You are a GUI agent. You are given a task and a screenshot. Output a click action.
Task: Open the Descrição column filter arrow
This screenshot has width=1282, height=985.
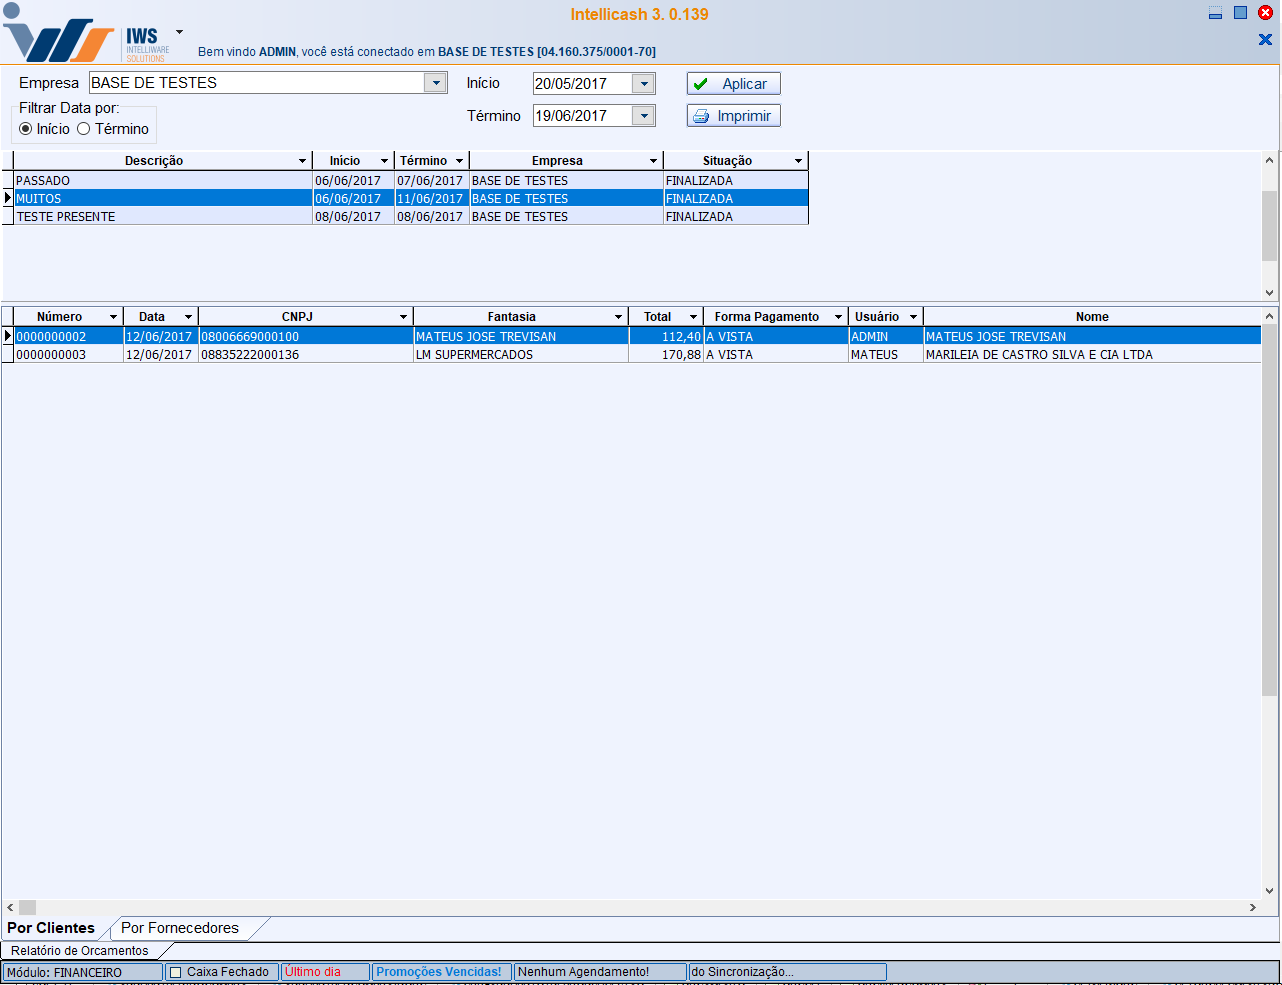point(302,161)
